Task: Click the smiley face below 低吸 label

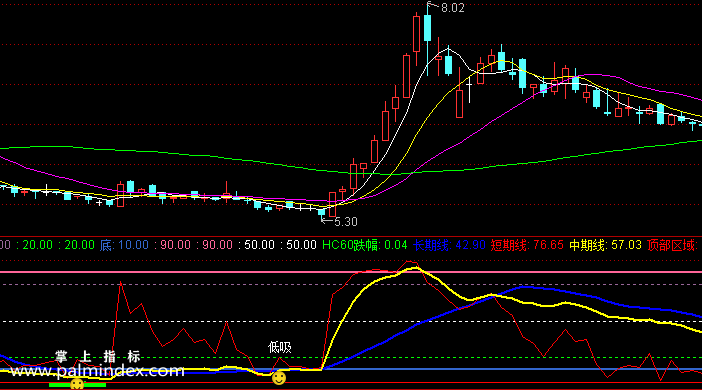Action: pyautogui.click(x=279, y=377)
